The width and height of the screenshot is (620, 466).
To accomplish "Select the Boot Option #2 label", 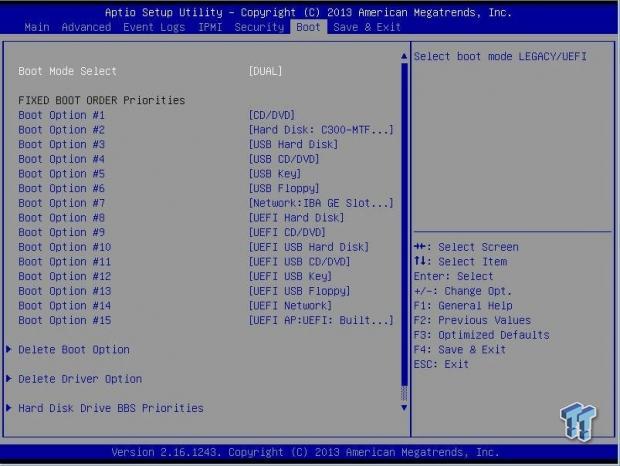I will [x=61, y=130].
